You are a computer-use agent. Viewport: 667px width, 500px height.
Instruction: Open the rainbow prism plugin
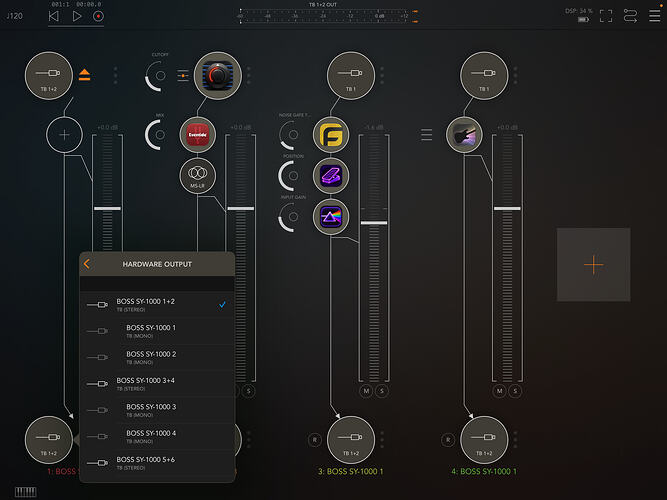[331, 217]
